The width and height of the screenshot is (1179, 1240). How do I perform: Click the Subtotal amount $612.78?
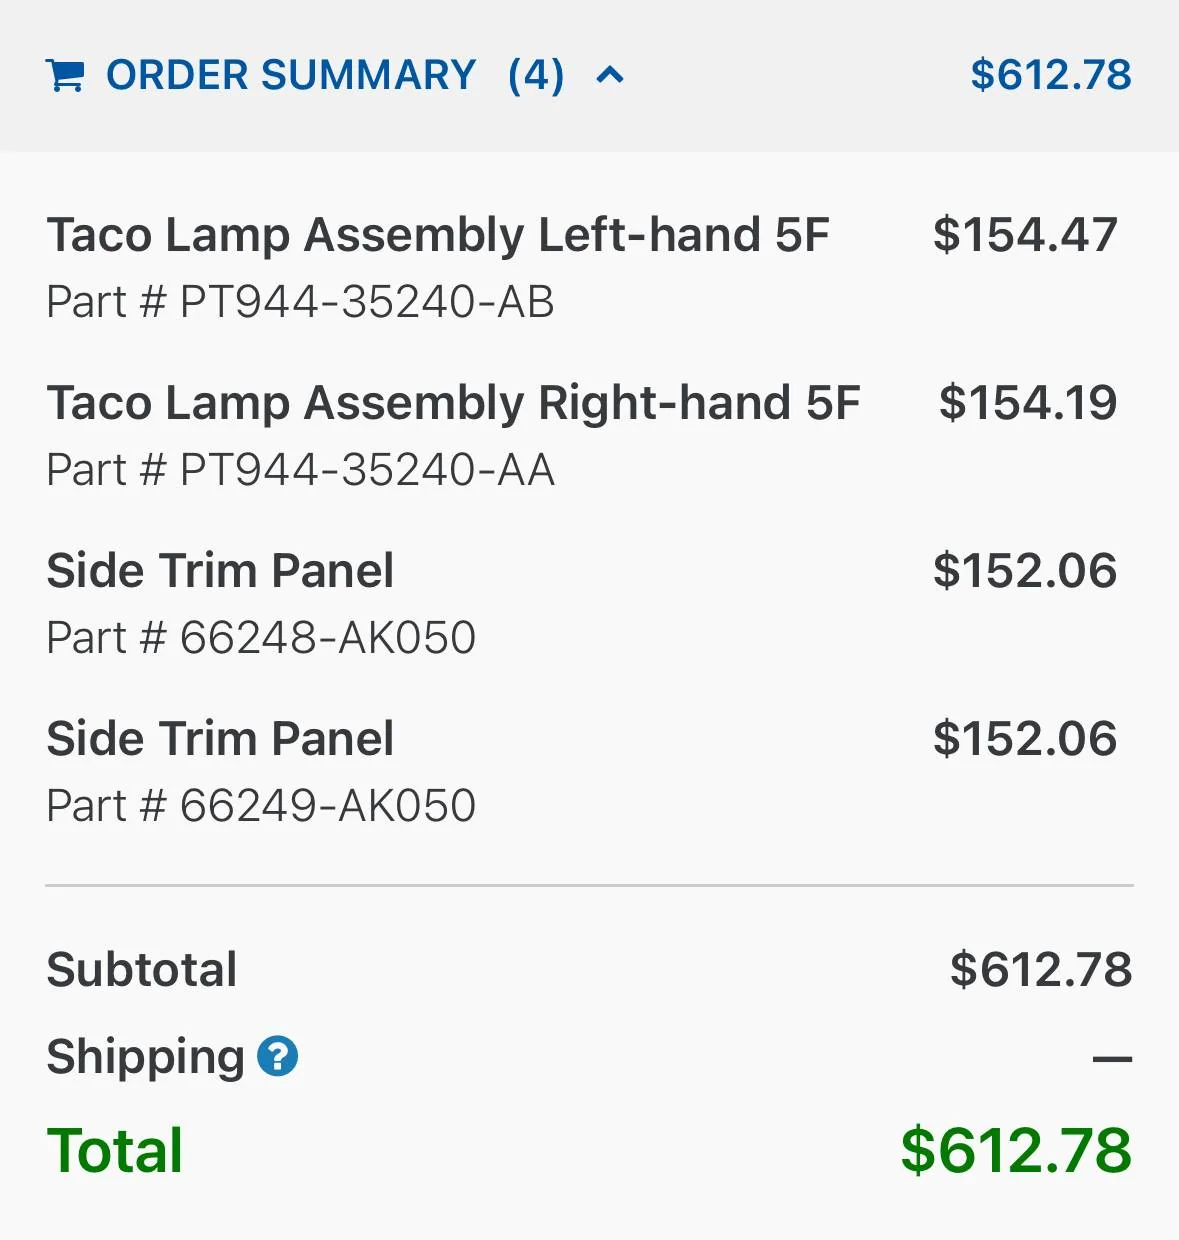[x=1040, y=969]
